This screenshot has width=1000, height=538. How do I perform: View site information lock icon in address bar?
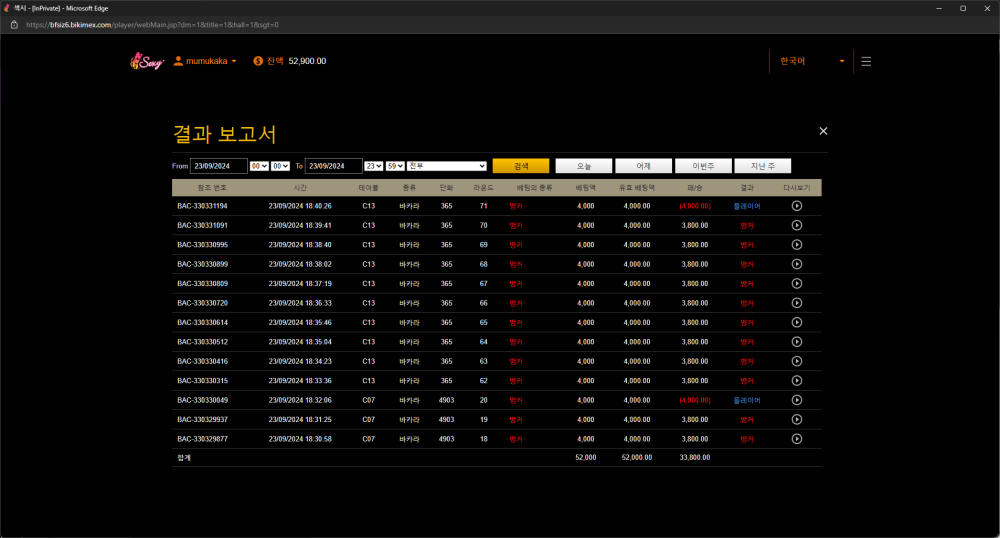(14, 24)
